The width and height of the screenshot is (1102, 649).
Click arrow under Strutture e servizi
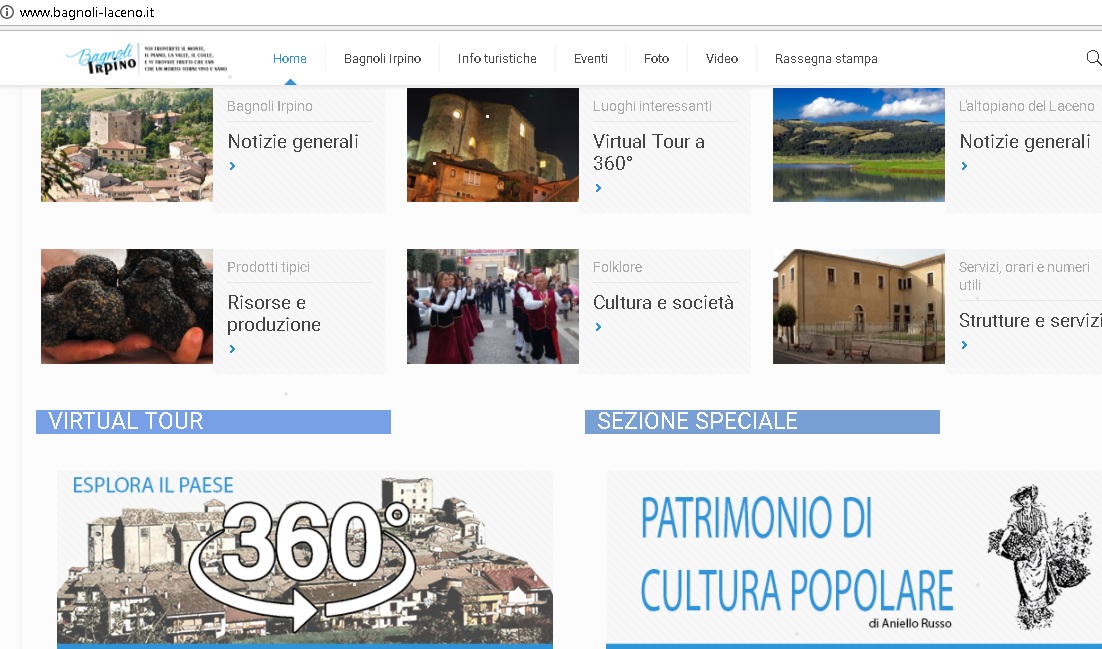point(965,345)
